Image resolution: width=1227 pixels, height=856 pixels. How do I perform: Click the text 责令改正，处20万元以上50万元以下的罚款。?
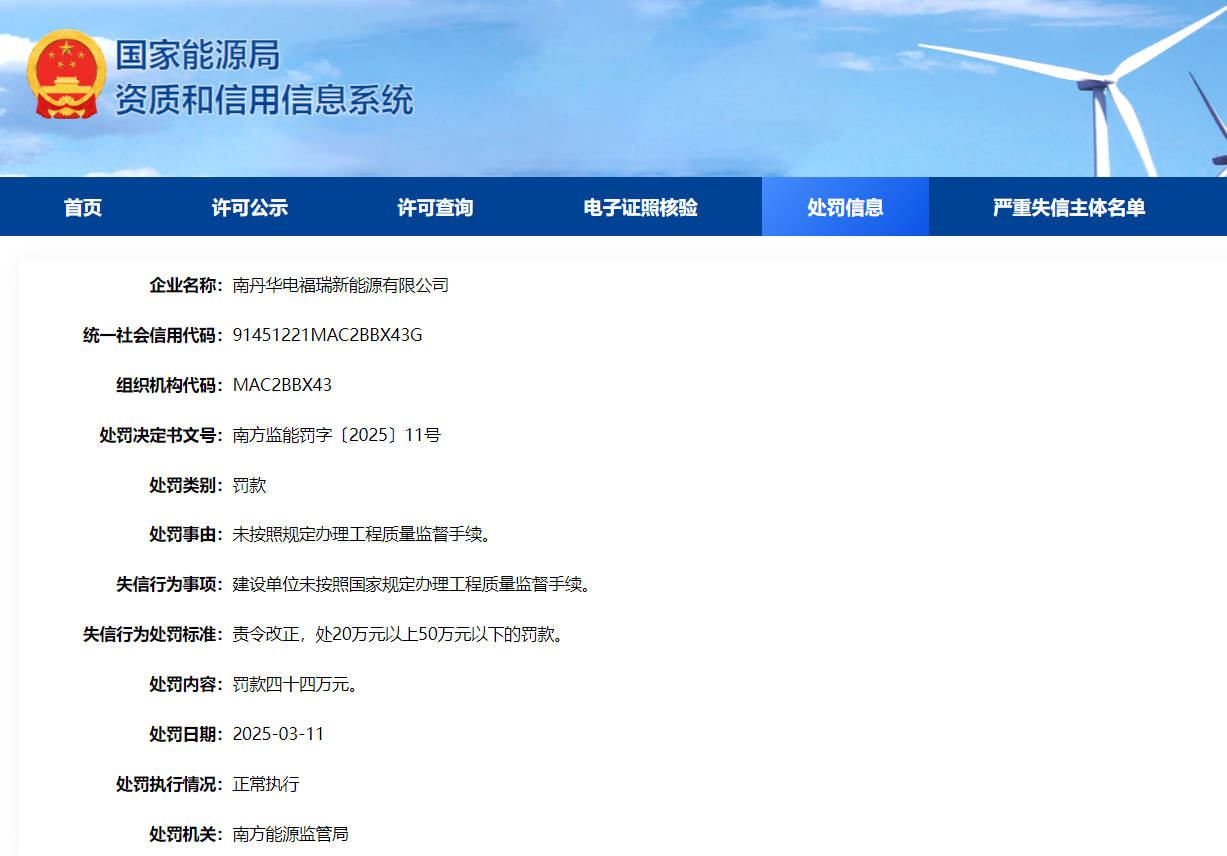(x=398, y=634)
